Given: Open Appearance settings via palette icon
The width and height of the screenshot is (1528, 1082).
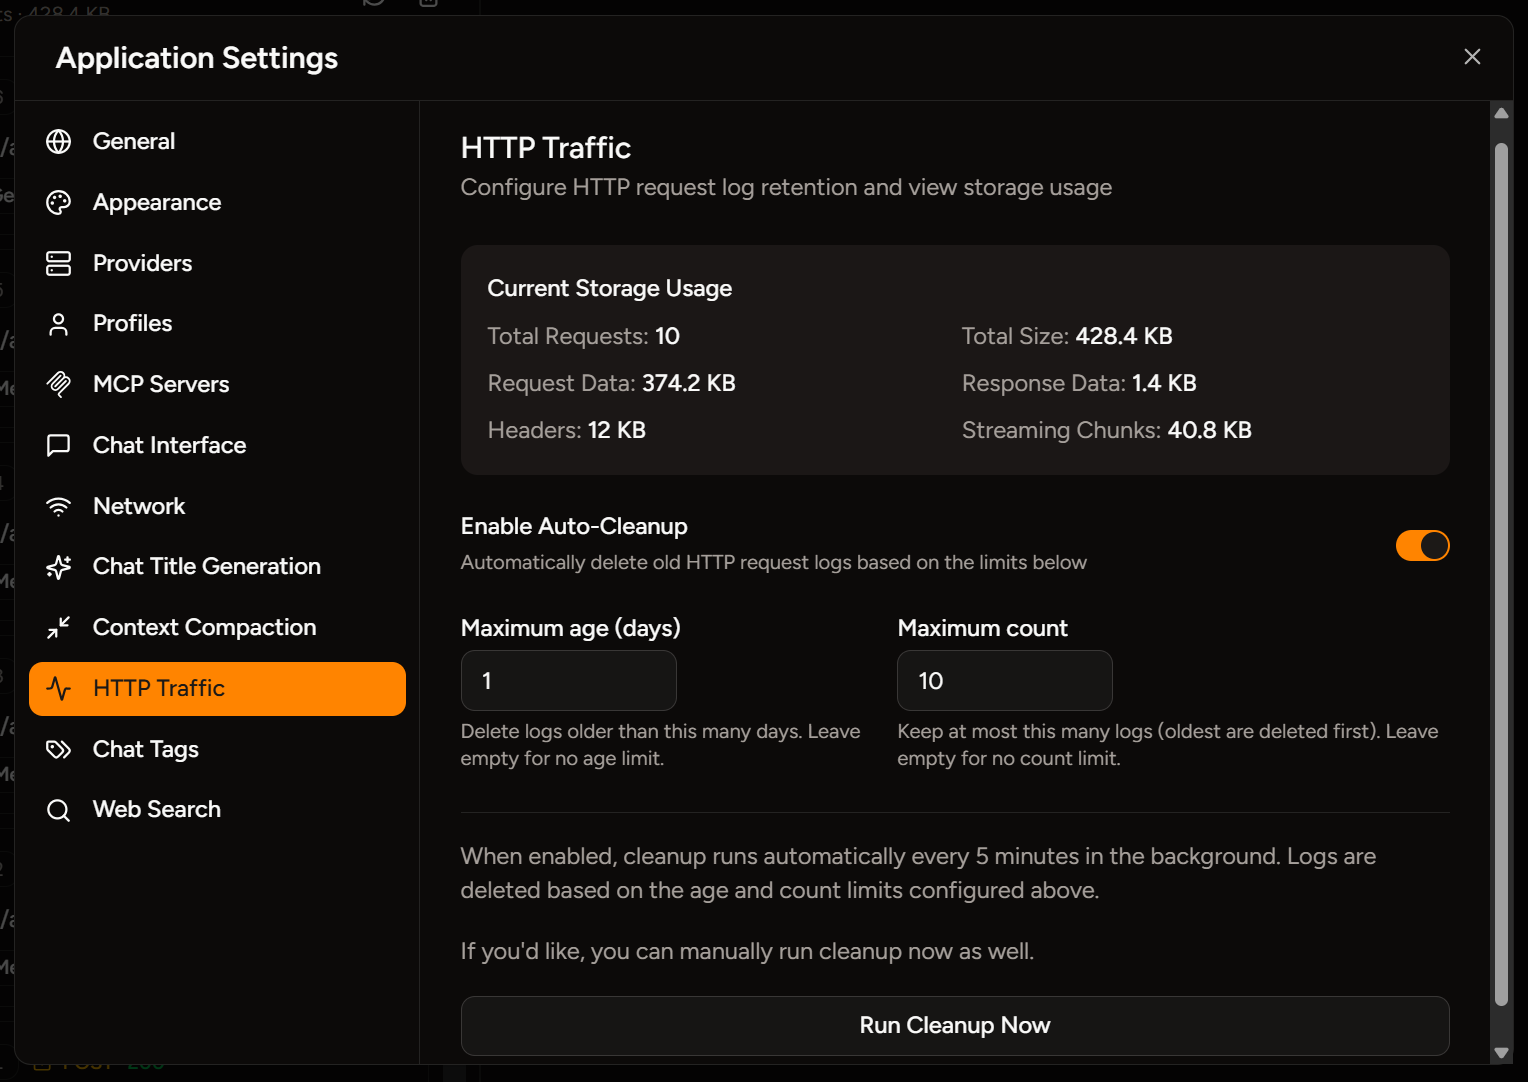Looking at the screenshot, I should 59,202.
